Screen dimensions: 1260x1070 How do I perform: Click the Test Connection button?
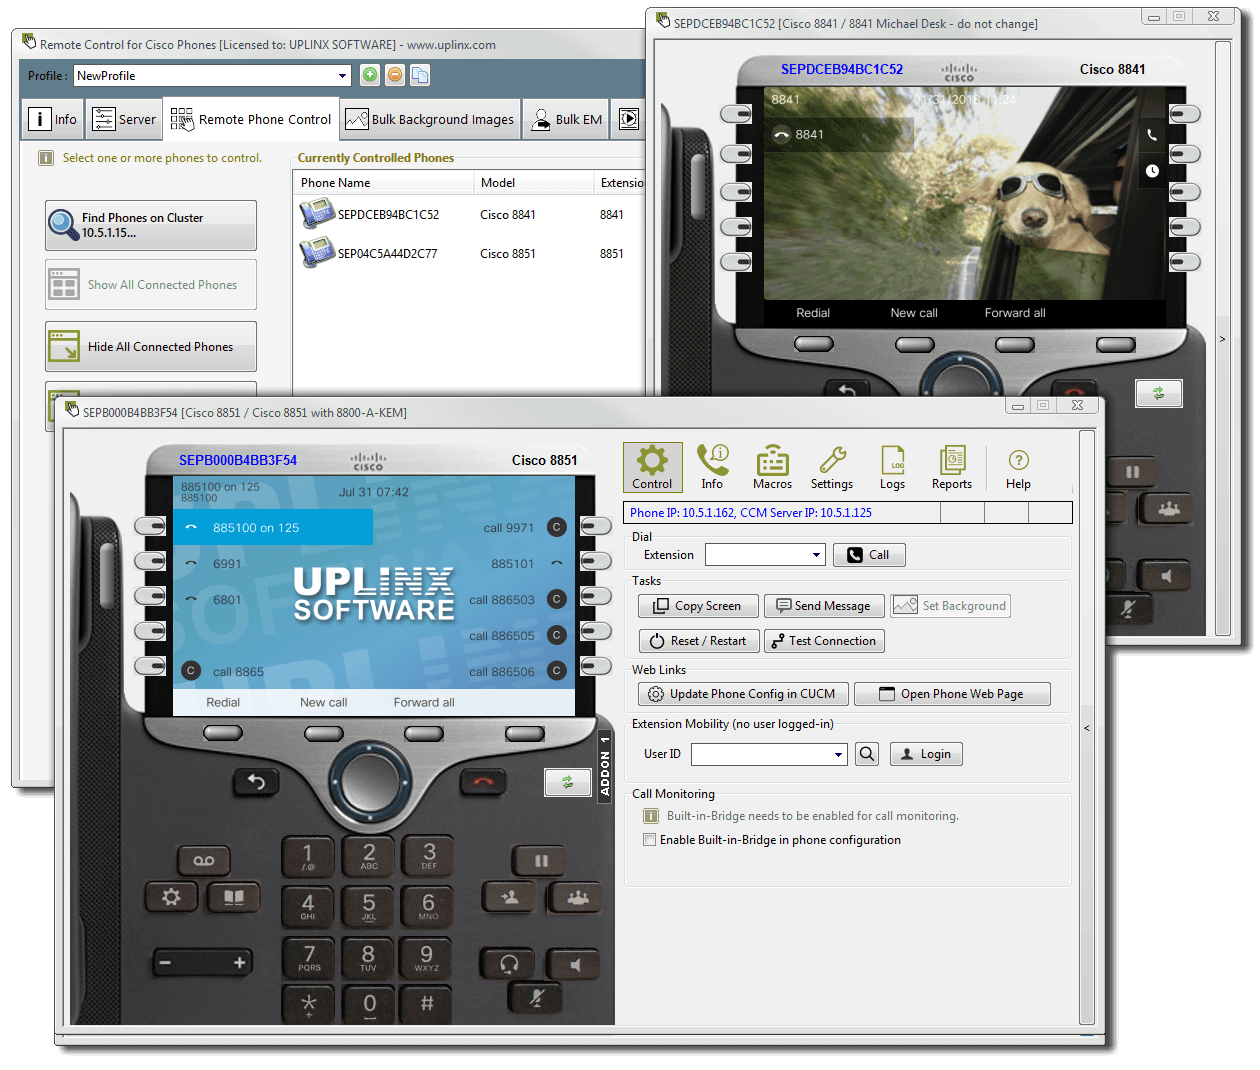(x=824, y=641)
